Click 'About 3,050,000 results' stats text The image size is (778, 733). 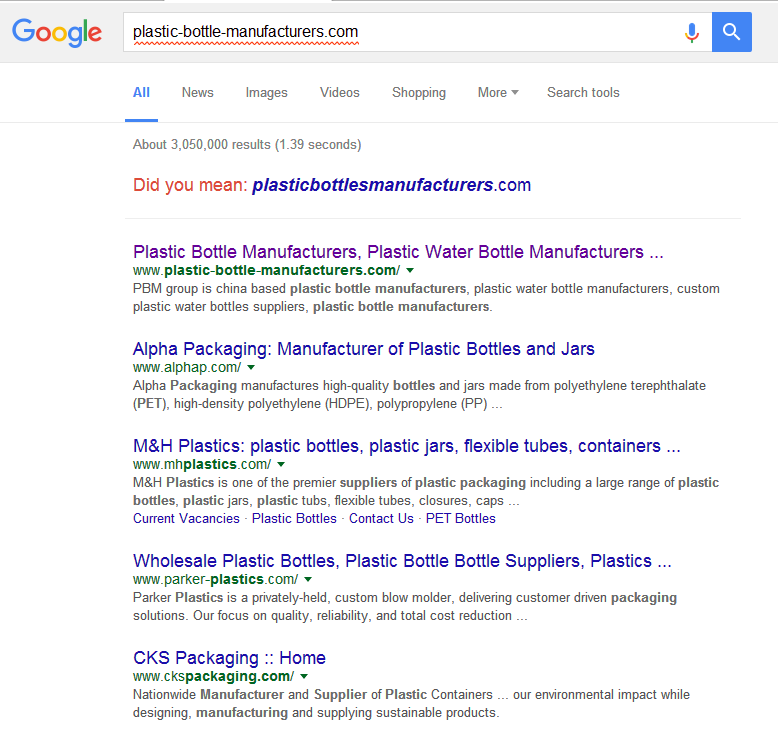(x=247, y=145)
